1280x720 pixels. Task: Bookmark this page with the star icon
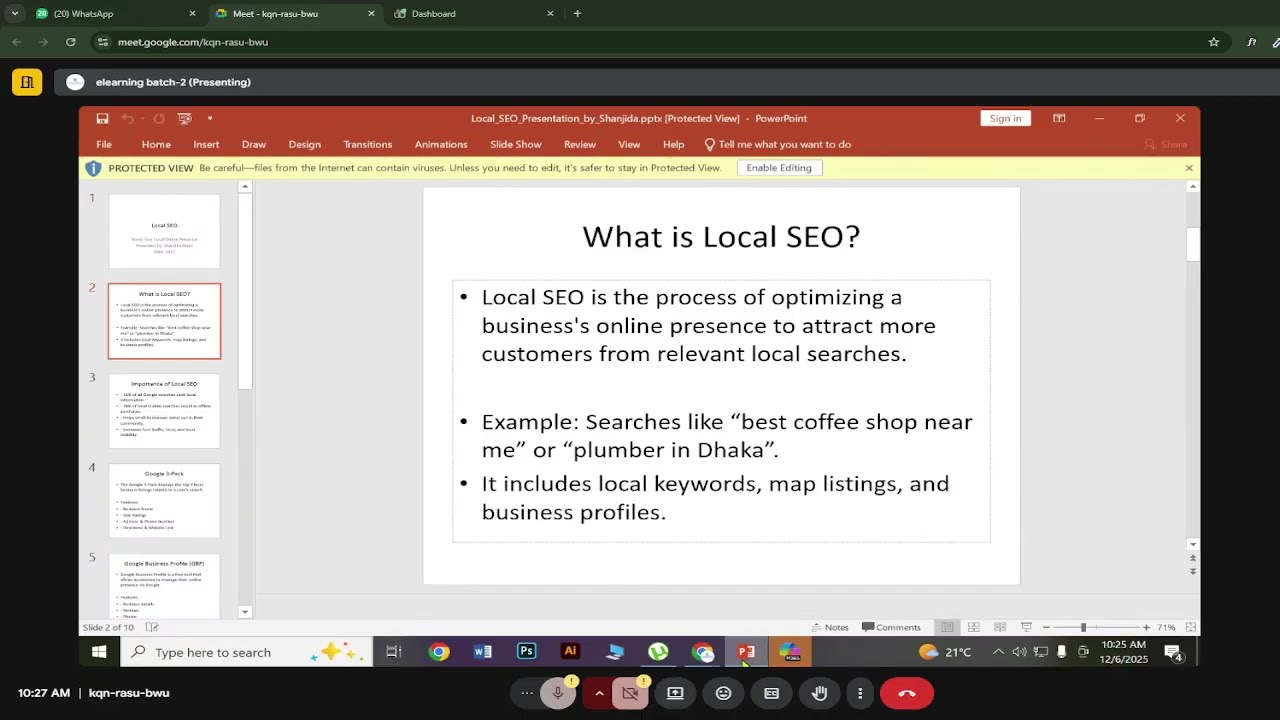tap(1214, 42)
